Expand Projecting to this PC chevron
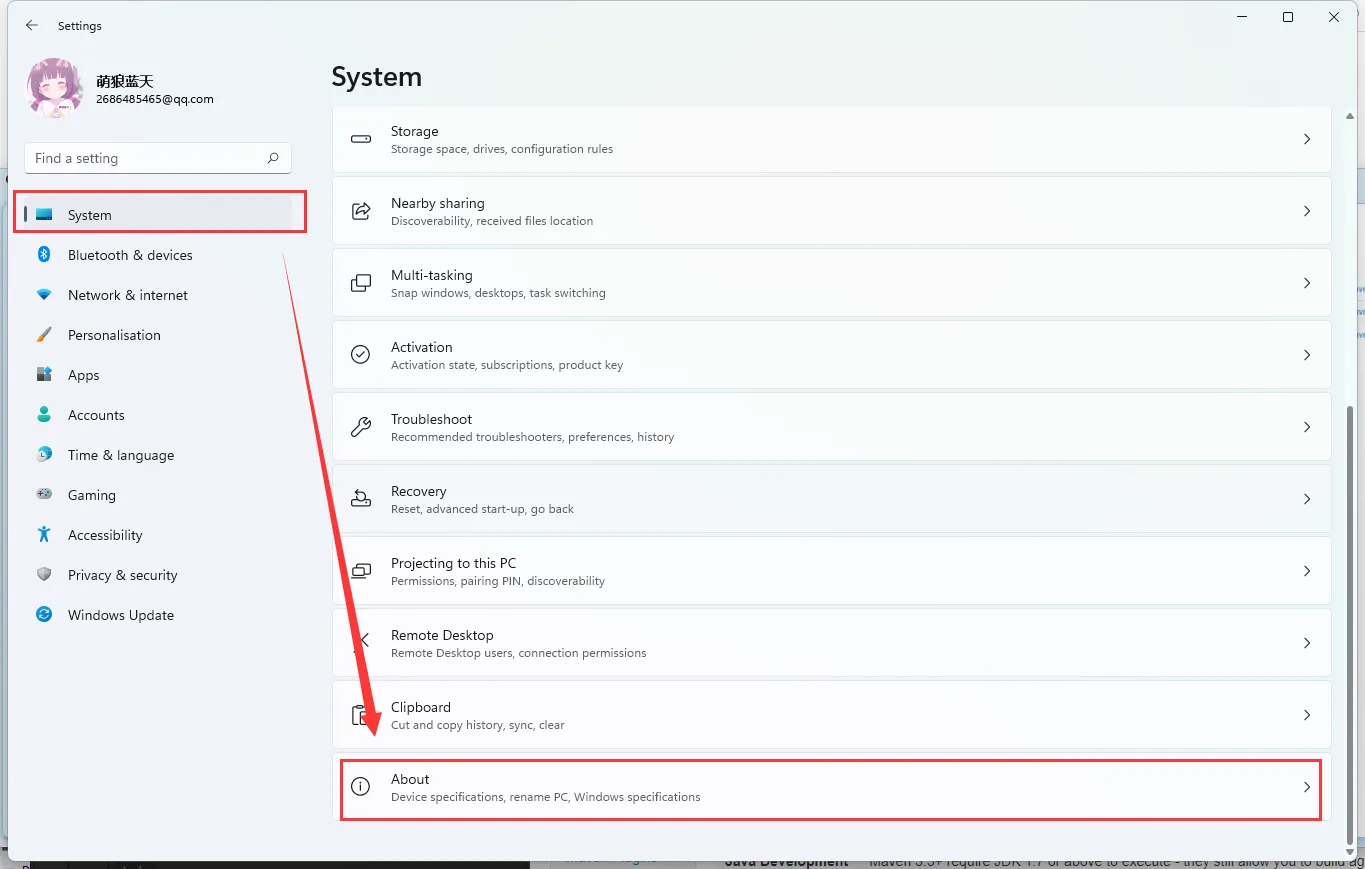This screenshot has height=869, width=1365. click(x=1307, y=571)
